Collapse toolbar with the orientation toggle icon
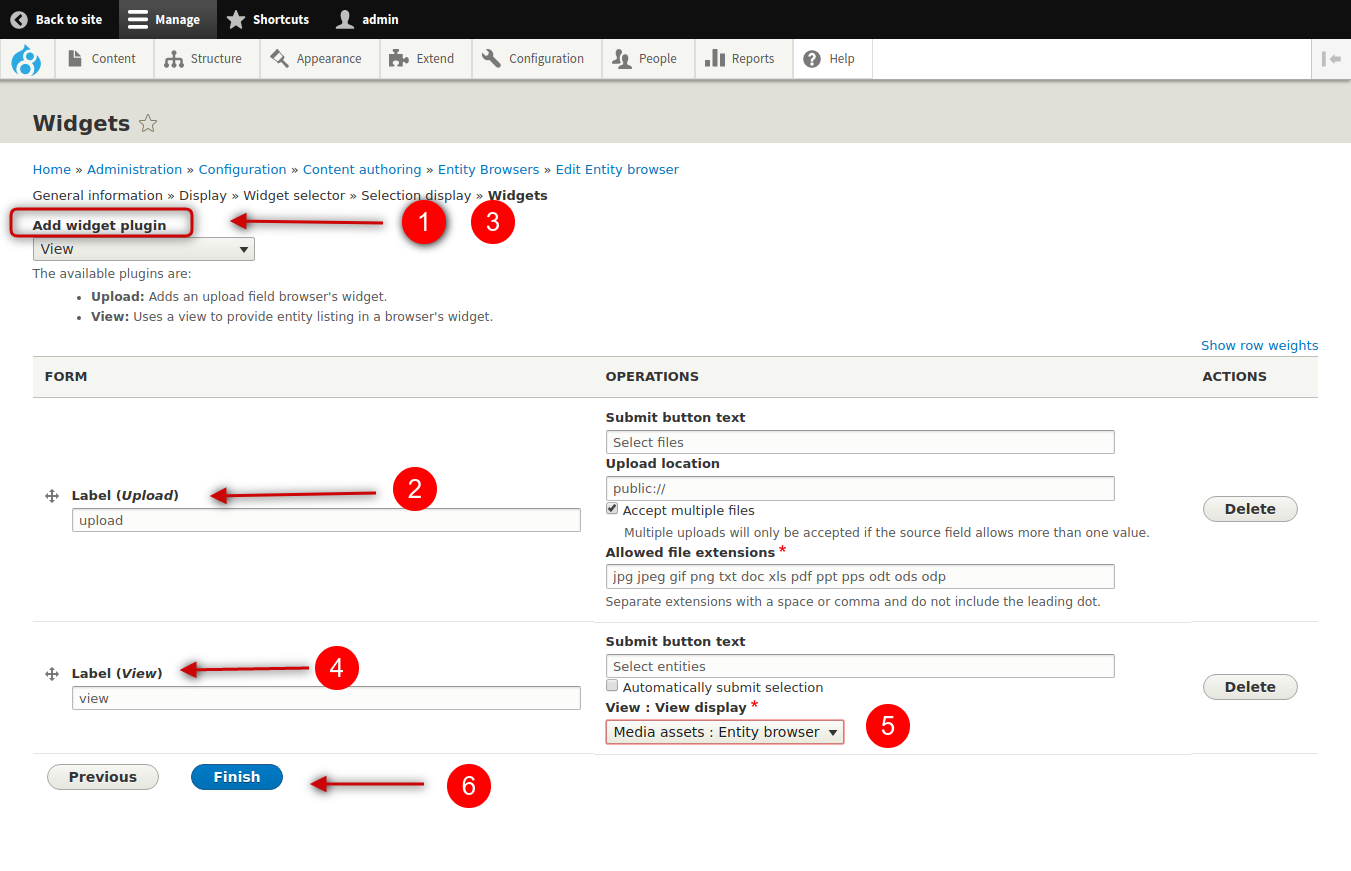 pyautogui.click(x=1331, y=59)
